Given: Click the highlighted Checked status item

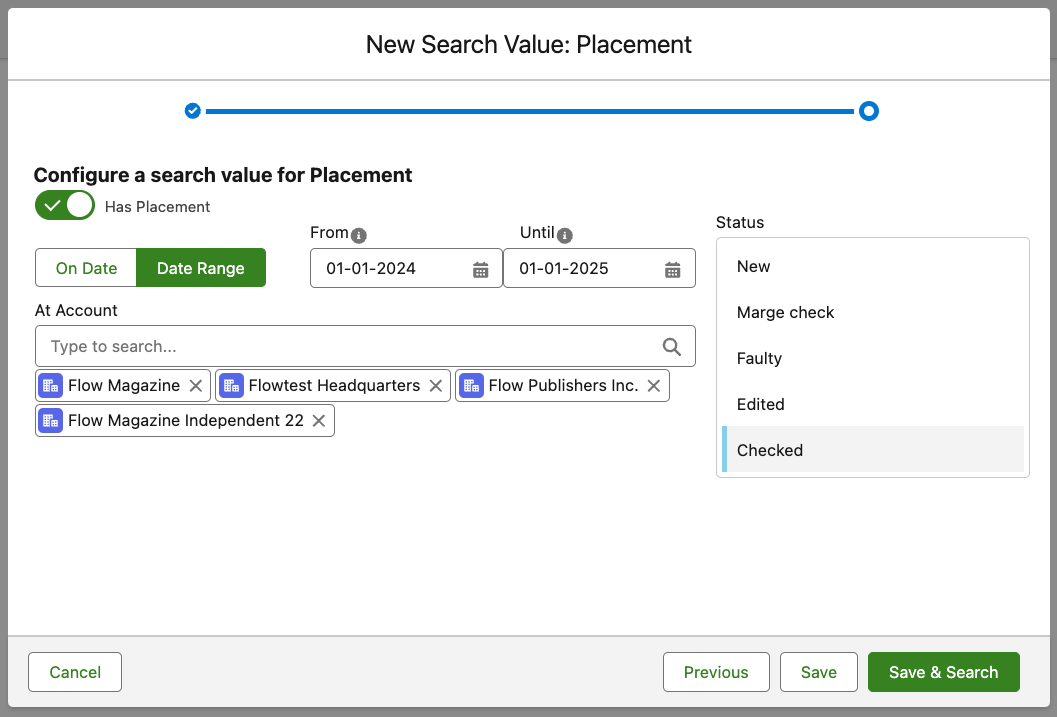Looking at the screenshot, I should (770, 450).
